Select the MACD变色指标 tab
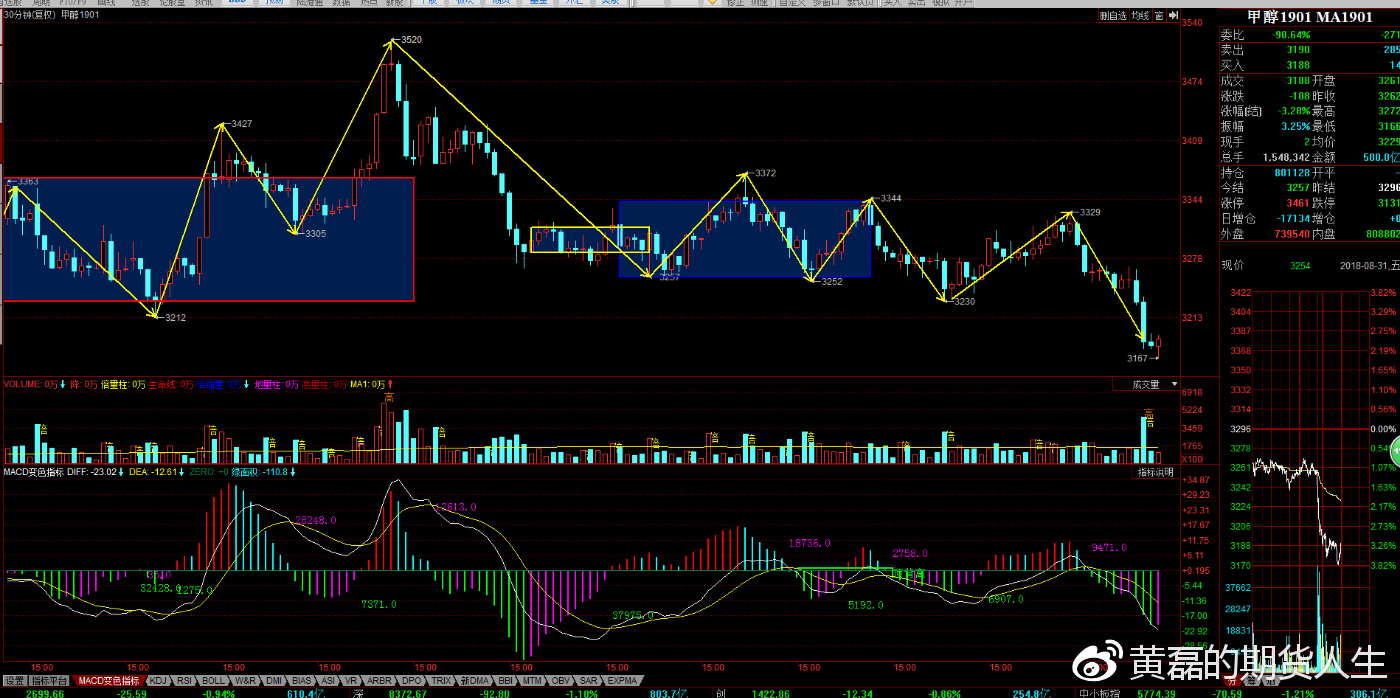The image size is (1400, 698). coord(110,680)
